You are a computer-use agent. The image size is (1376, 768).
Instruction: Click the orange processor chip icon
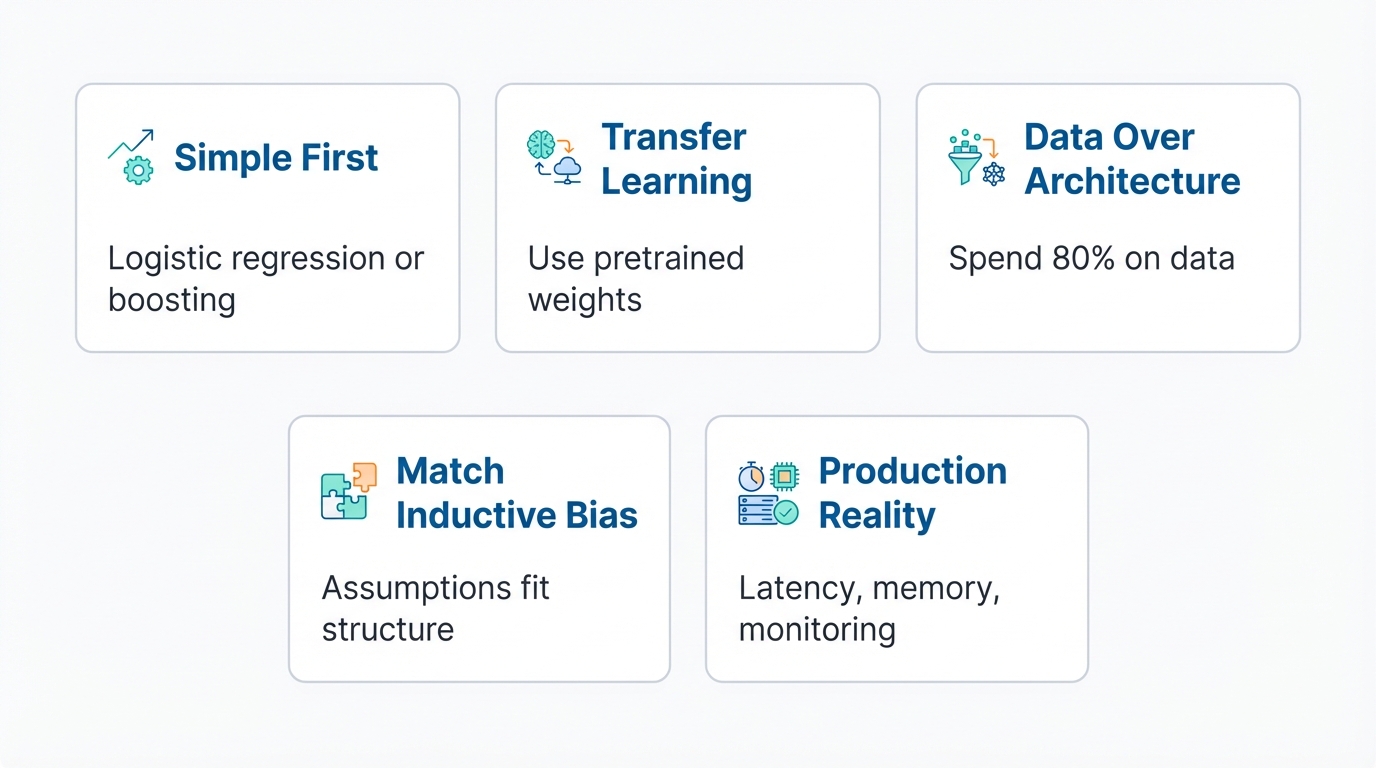(785, 477)
